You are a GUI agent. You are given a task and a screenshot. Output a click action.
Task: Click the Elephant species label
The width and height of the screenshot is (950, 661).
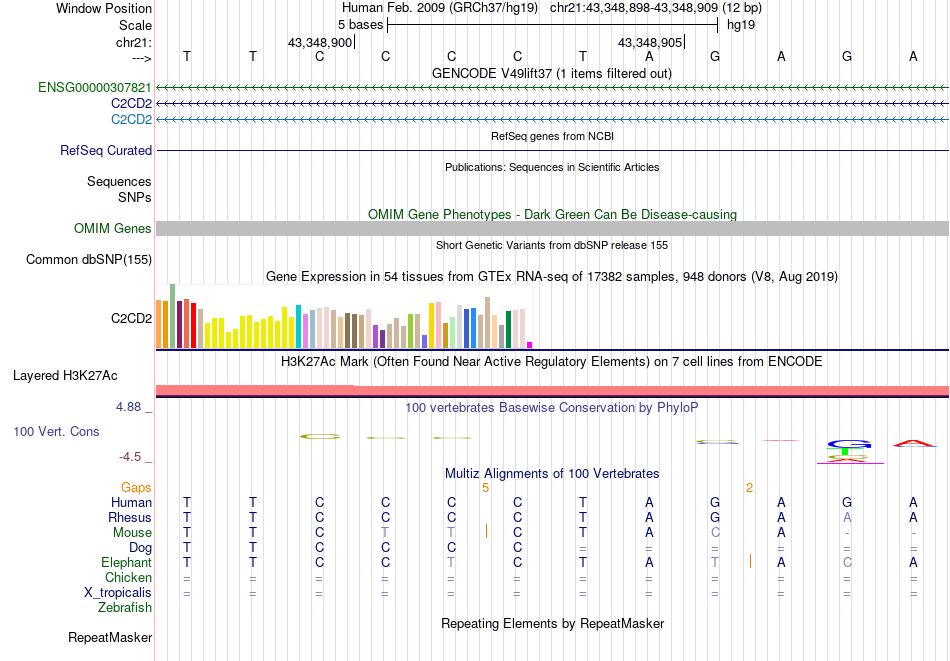[x=127, y=562]
